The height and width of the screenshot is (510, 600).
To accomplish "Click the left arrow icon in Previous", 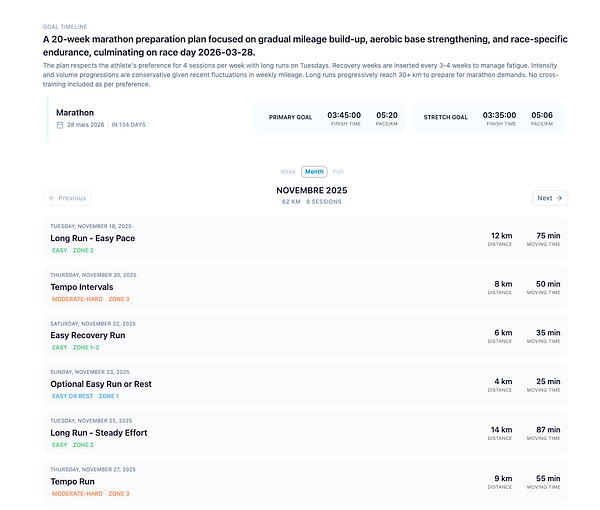I will [x=52, y=198].
